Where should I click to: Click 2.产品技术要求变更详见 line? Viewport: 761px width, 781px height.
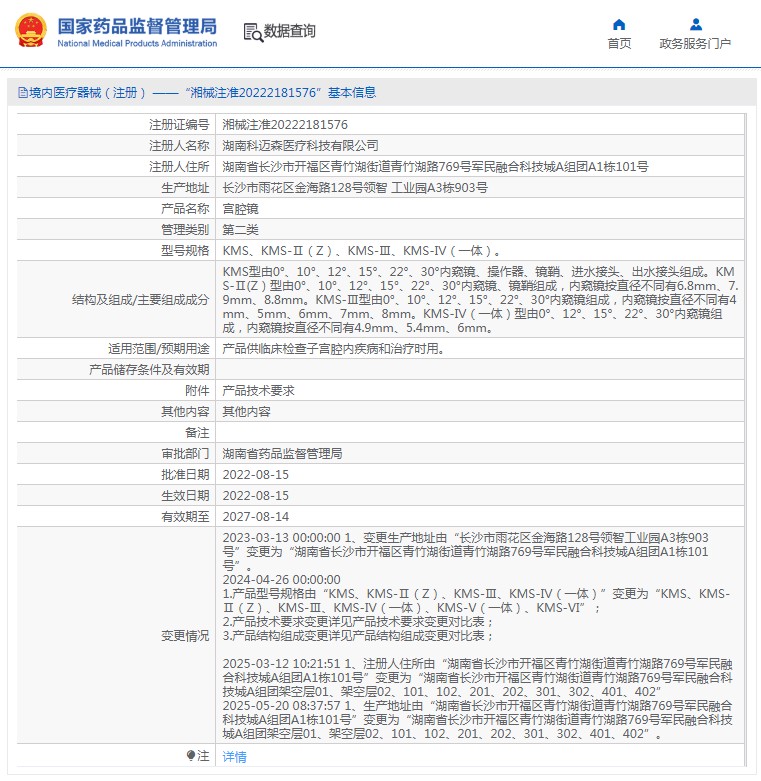point(358,622)
